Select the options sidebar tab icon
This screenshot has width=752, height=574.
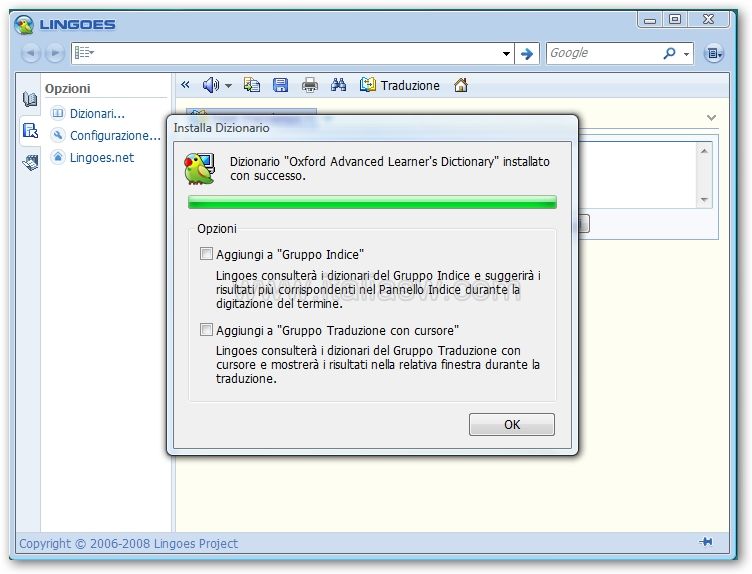[x=30, y=130]
